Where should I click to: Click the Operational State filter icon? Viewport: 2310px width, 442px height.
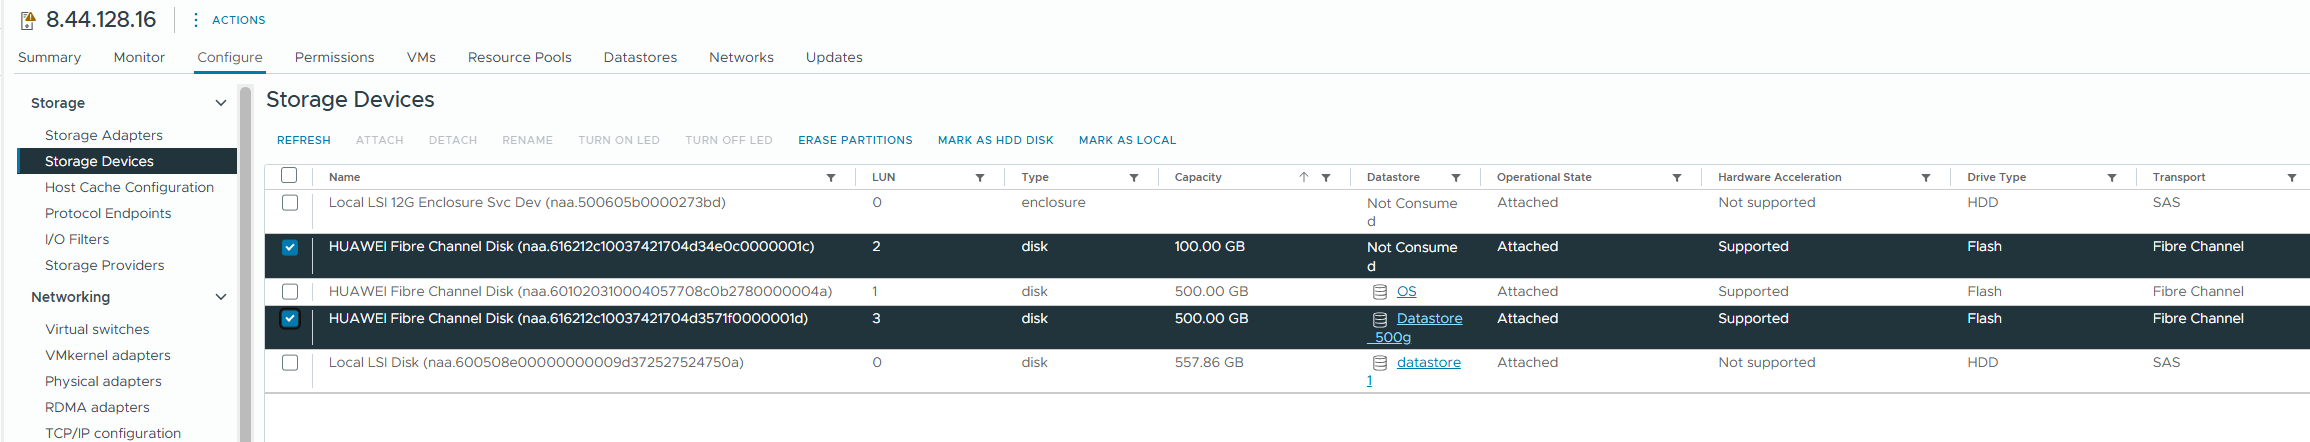coord(1677,178)
